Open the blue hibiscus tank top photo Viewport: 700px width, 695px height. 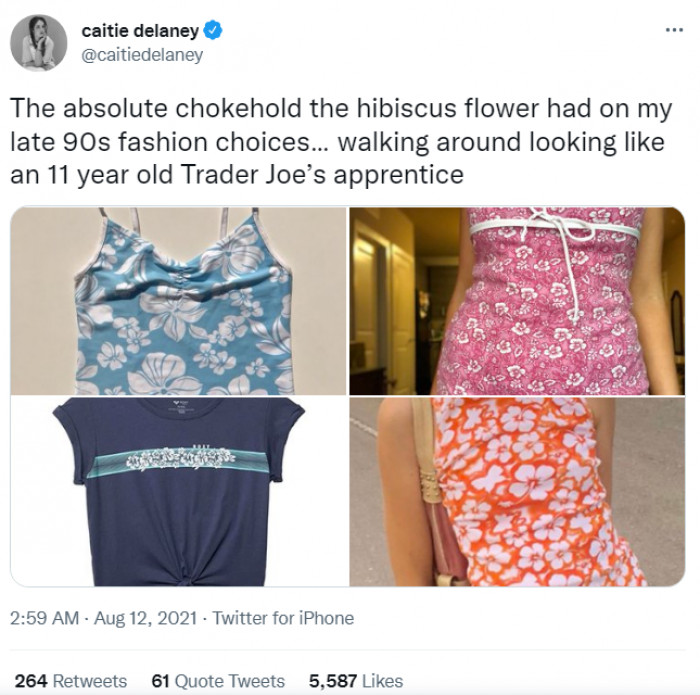178,301
